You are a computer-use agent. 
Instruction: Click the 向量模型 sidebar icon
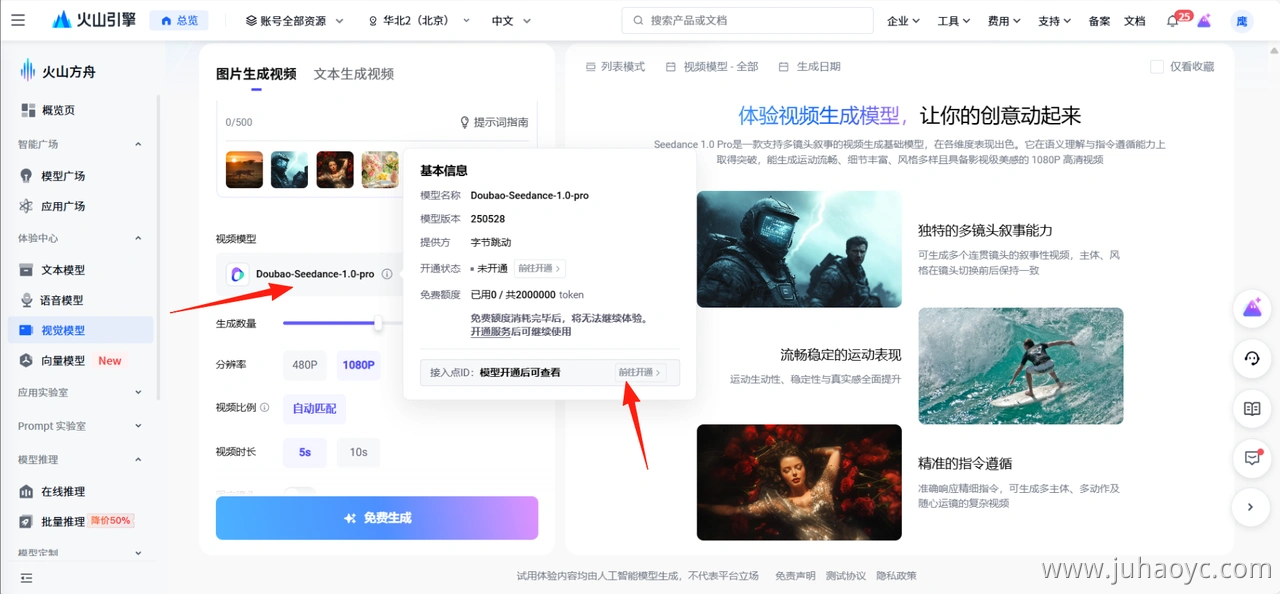click(27, 360)
